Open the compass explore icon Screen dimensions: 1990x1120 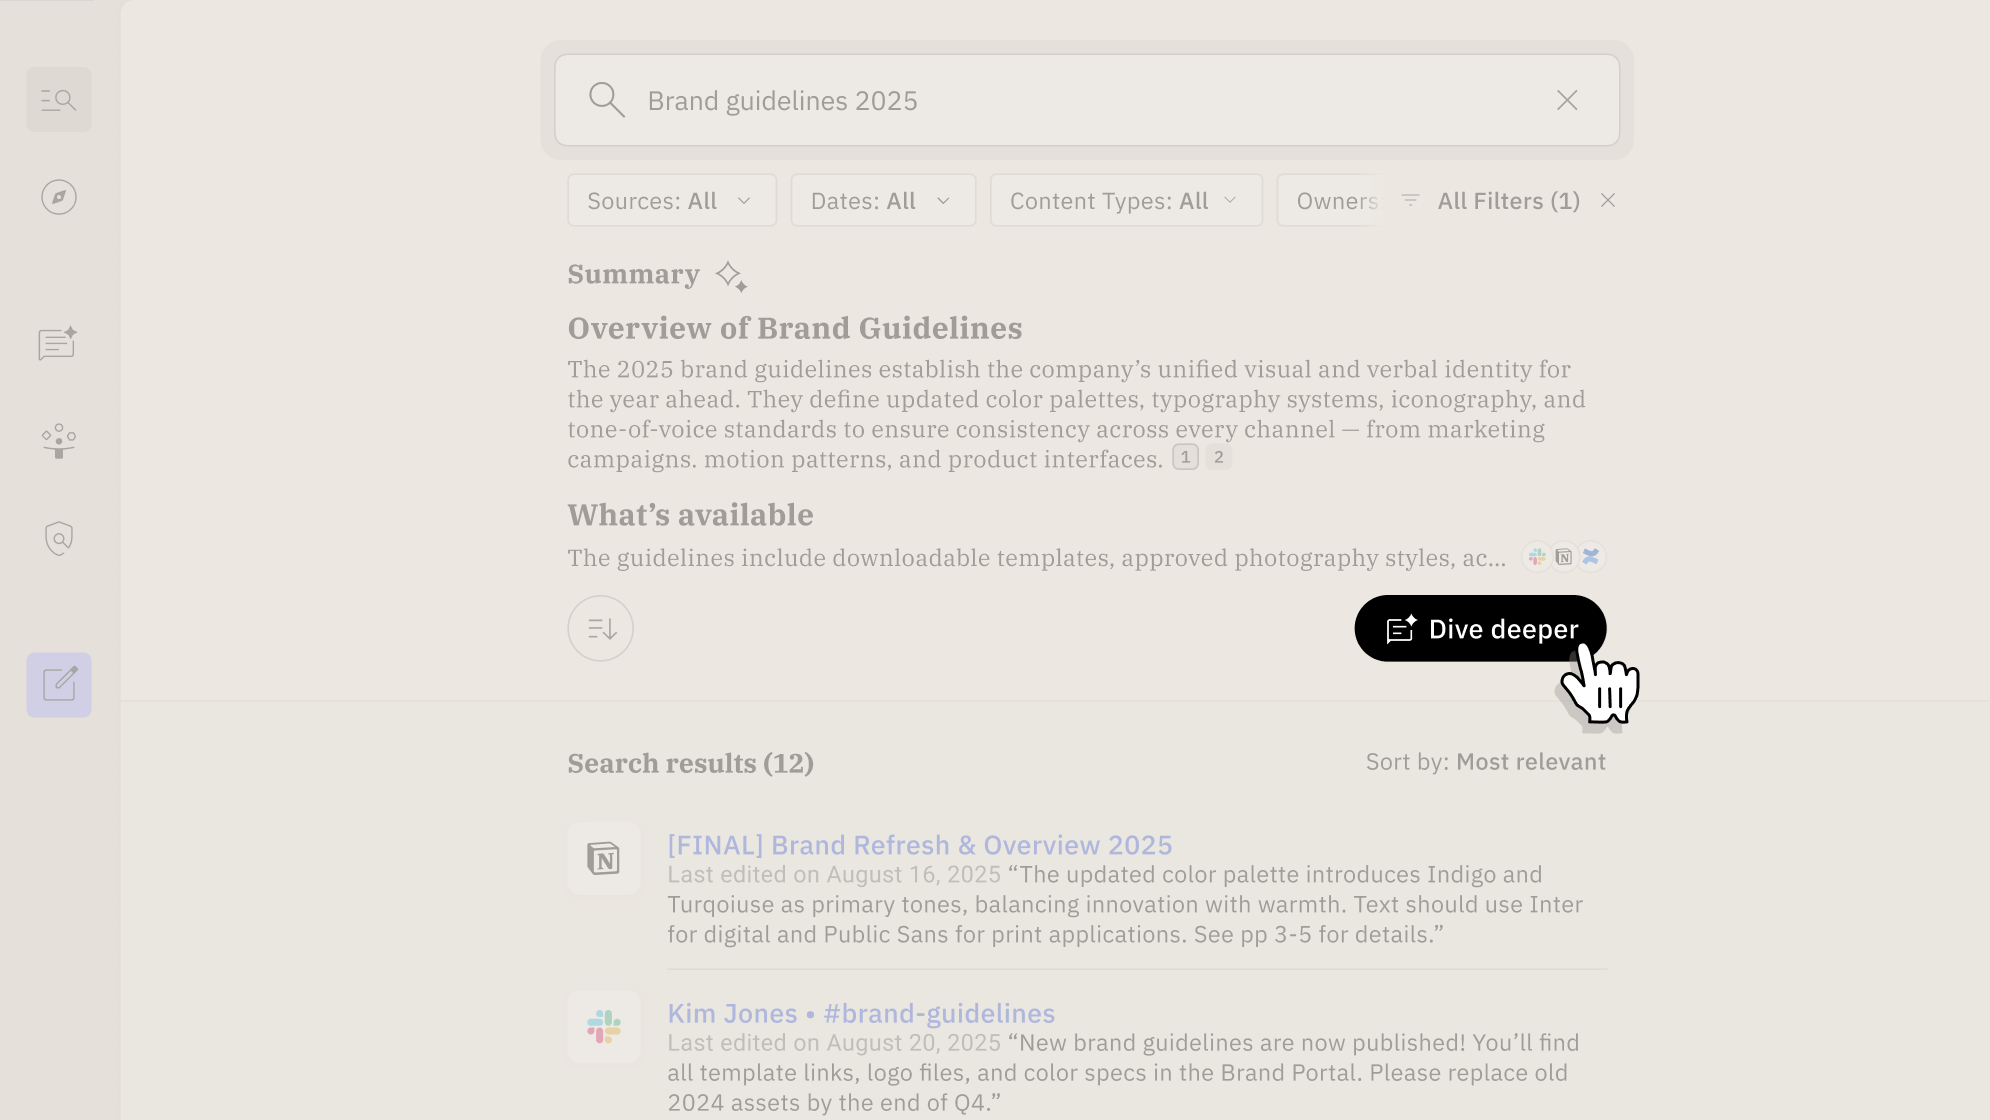pos(58,197)
